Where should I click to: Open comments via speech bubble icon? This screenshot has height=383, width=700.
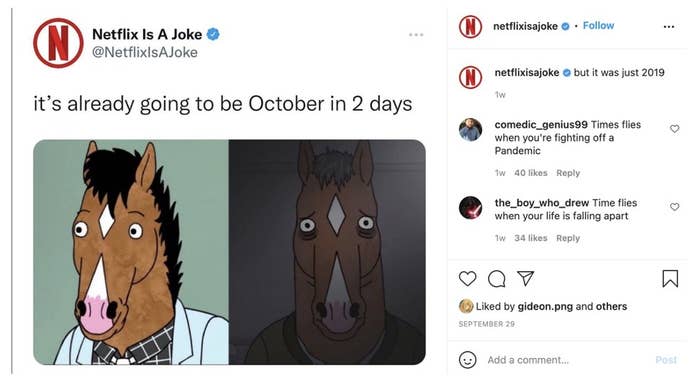tap(496, 279)
